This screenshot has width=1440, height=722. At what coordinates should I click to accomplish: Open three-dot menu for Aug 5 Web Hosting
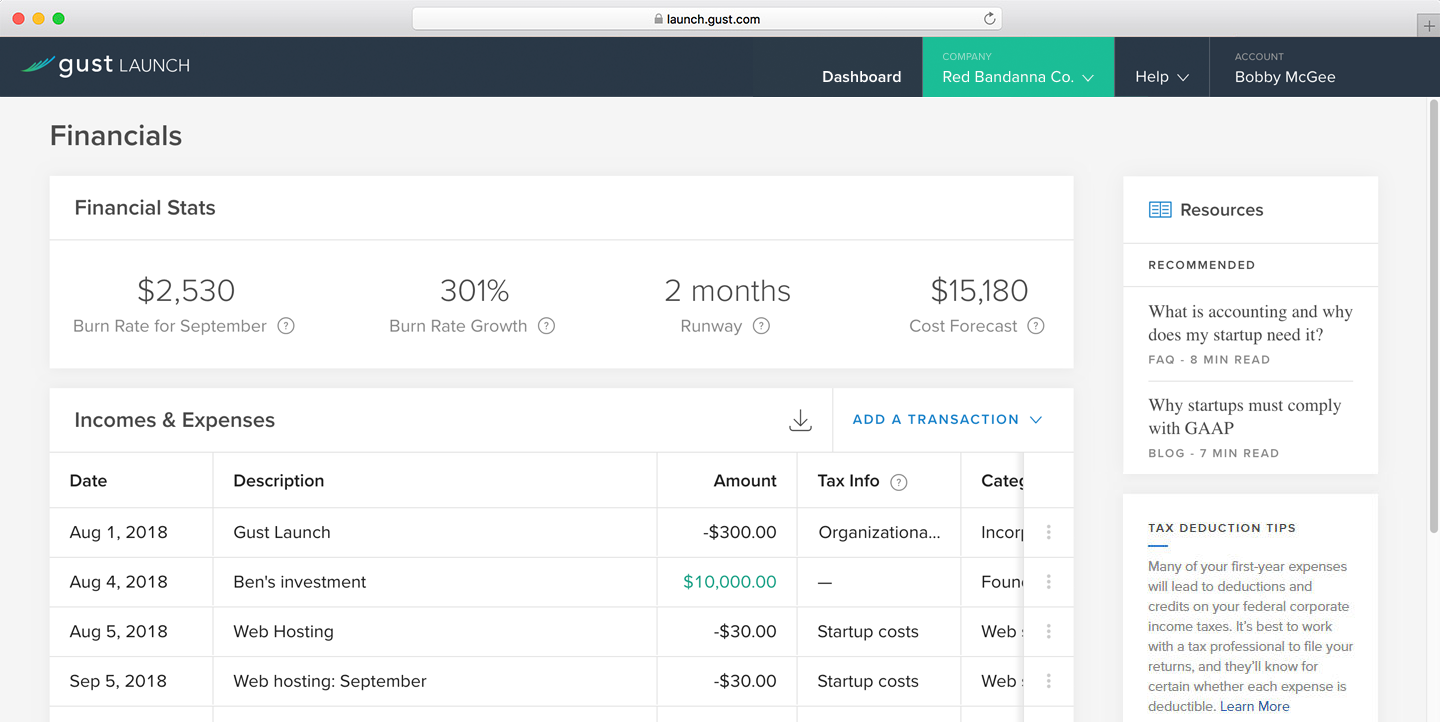tap(1048, 632)
